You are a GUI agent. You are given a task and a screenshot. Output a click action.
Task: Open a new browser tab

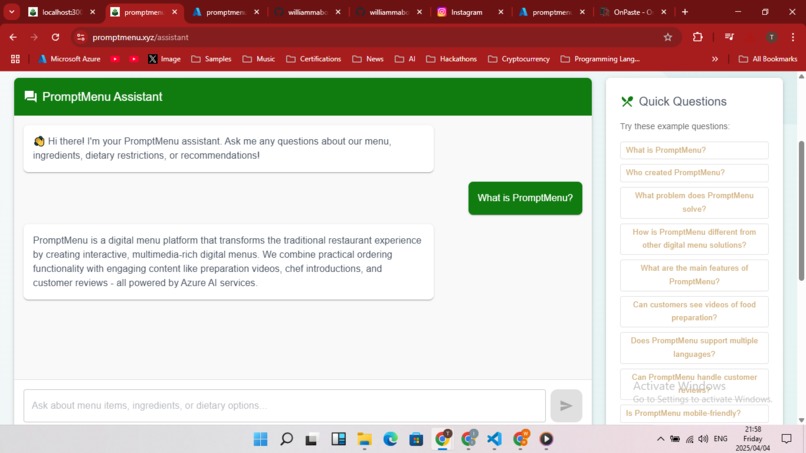(x=685, y=12)
